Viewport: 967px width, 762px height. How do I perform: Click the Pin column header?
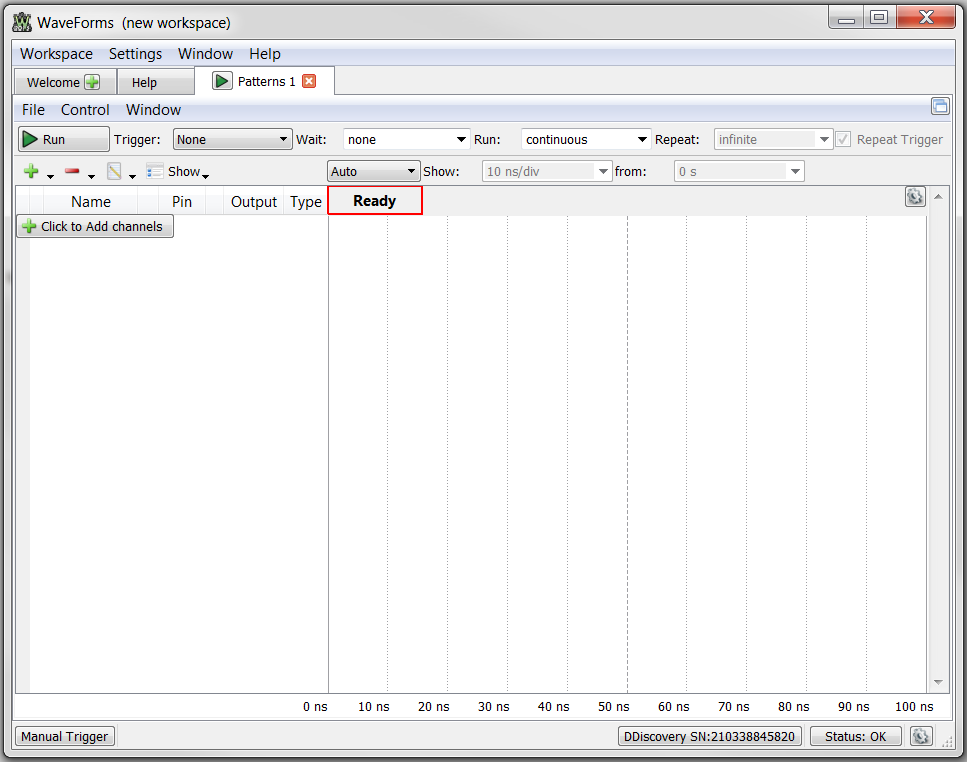pyautogui.click(x=182, y=202)
